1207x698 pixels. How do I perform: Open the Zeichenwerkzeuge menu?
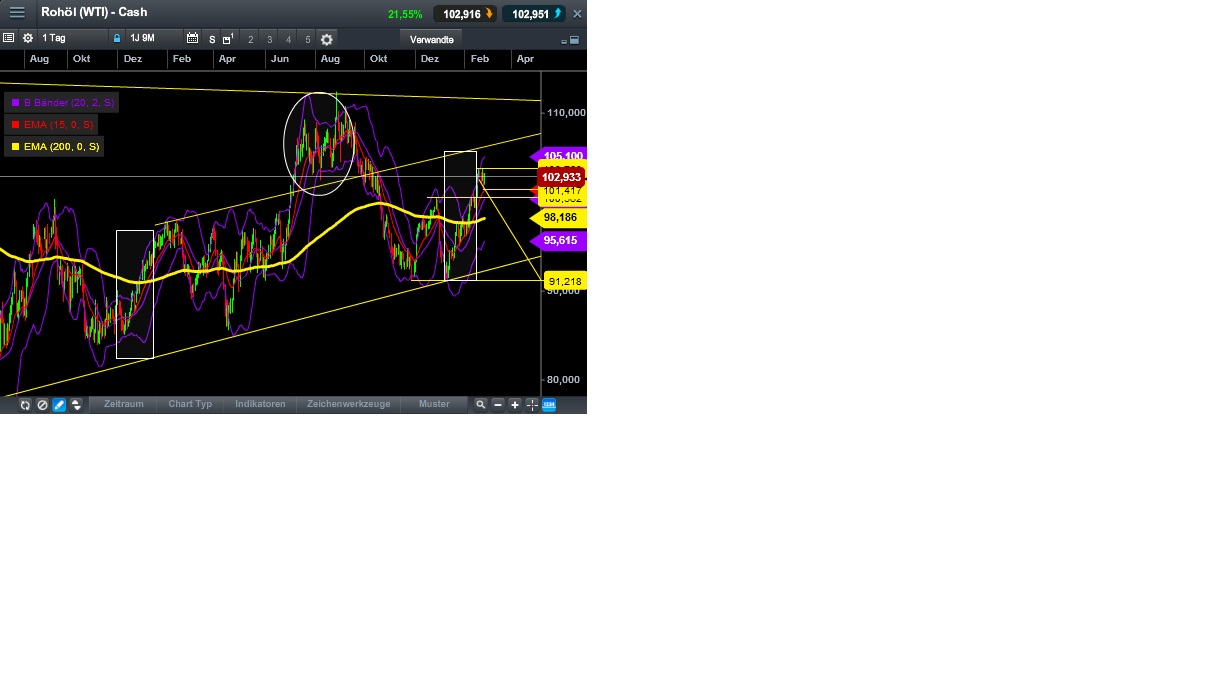point(348,404)
